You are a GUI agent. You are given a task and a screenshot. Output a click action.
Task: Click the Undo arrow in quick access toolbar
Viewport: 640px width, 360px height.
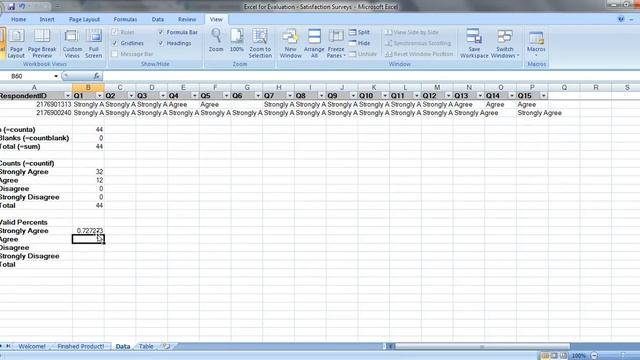(22, 7)
